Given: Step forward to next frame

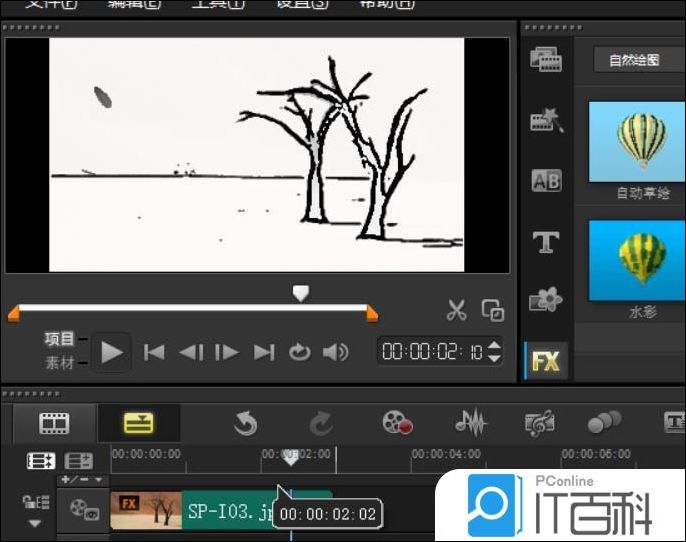Looking at the screenshot, I should (x=227, y=352).
